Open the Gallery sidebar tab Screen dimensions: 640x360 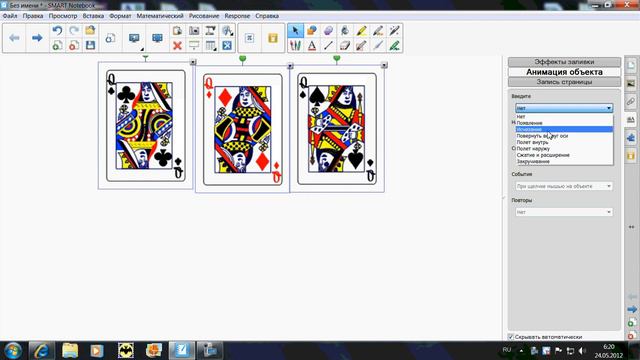631,84
